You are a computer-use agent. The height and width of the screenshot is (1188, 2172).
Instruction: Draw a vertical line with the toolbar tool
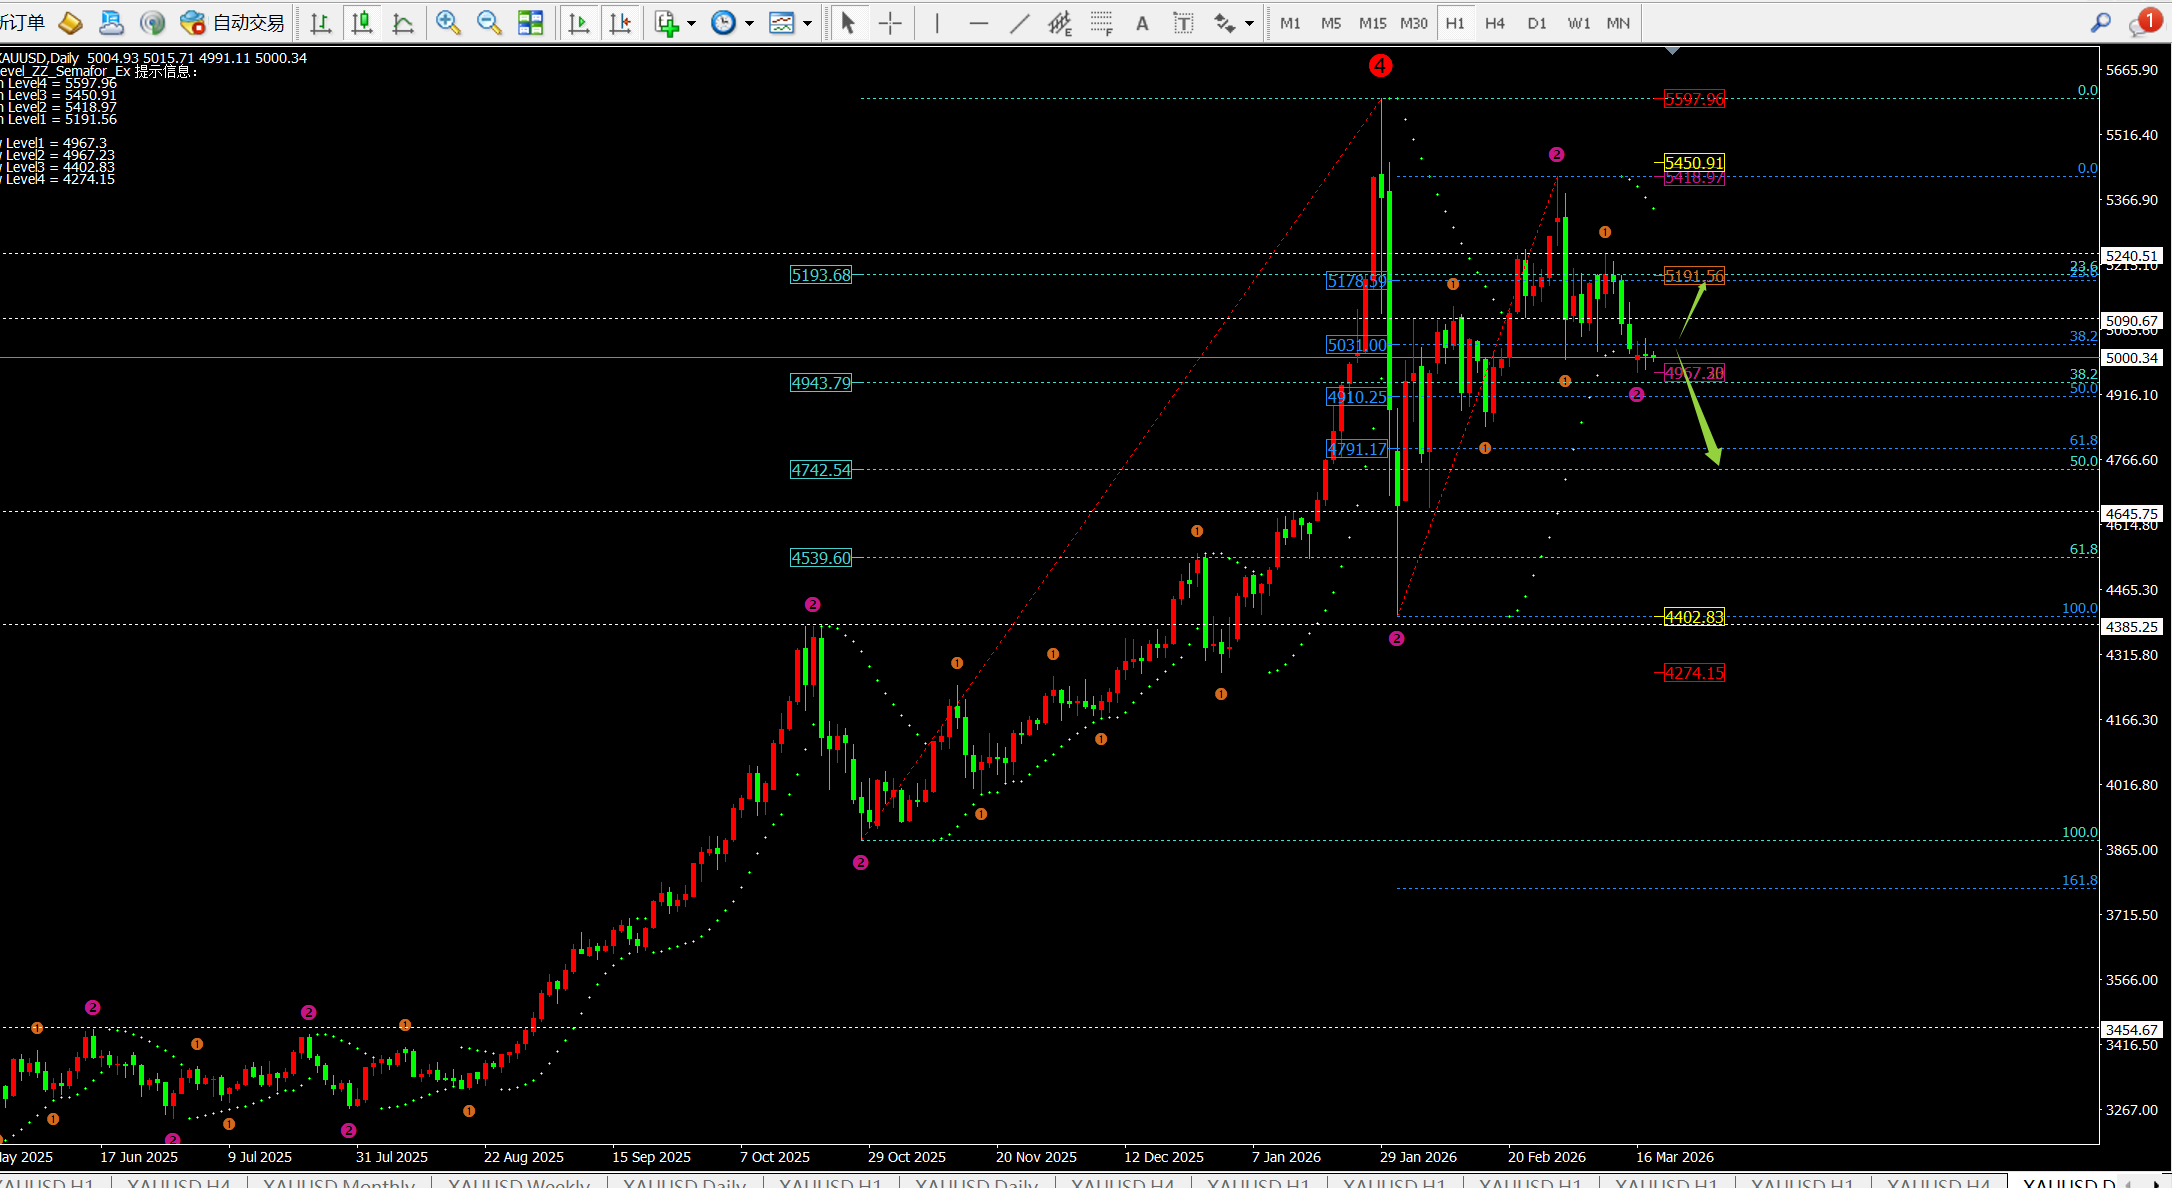[937, 23]
